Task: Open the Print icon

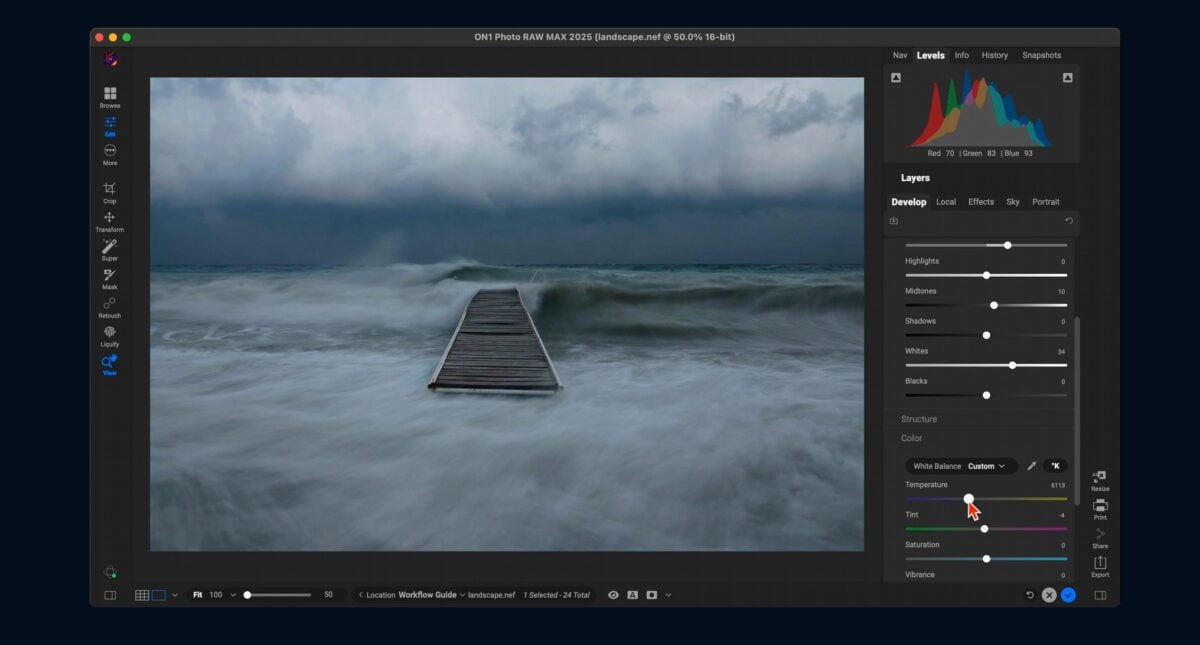Action: [1100, 509]
